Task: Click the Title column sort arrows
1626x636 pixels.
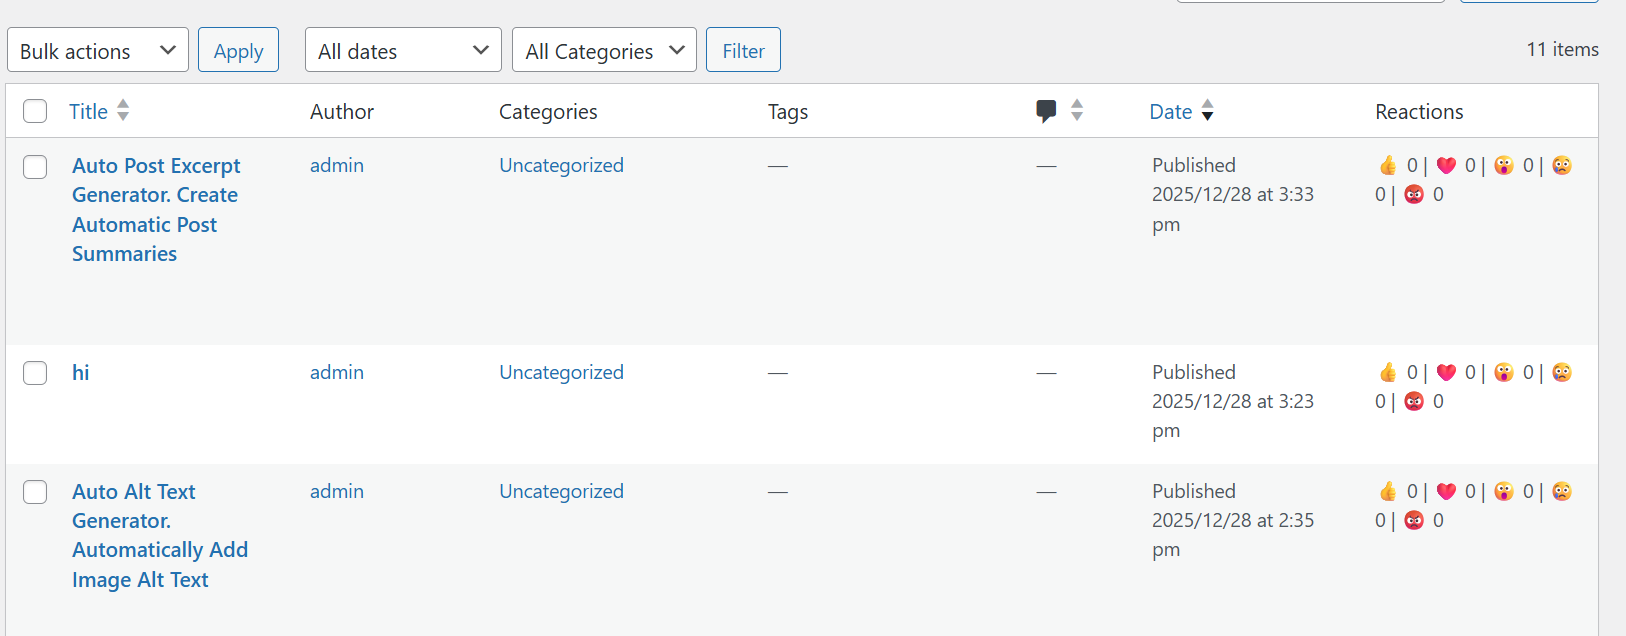Action: point(123,110)
